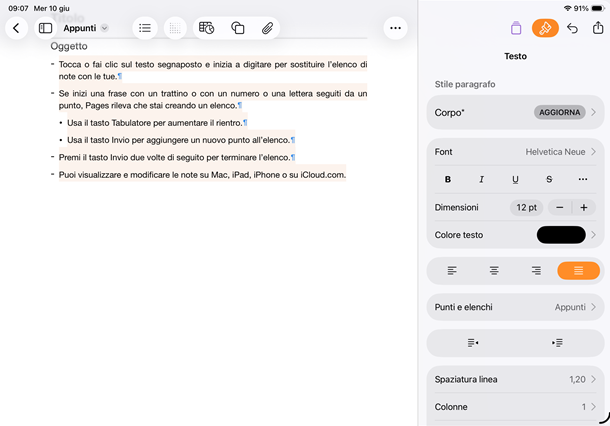
Task: Tap the 09:07 clock in status bar
Action: pyautogui.click(x=18, y=8)
